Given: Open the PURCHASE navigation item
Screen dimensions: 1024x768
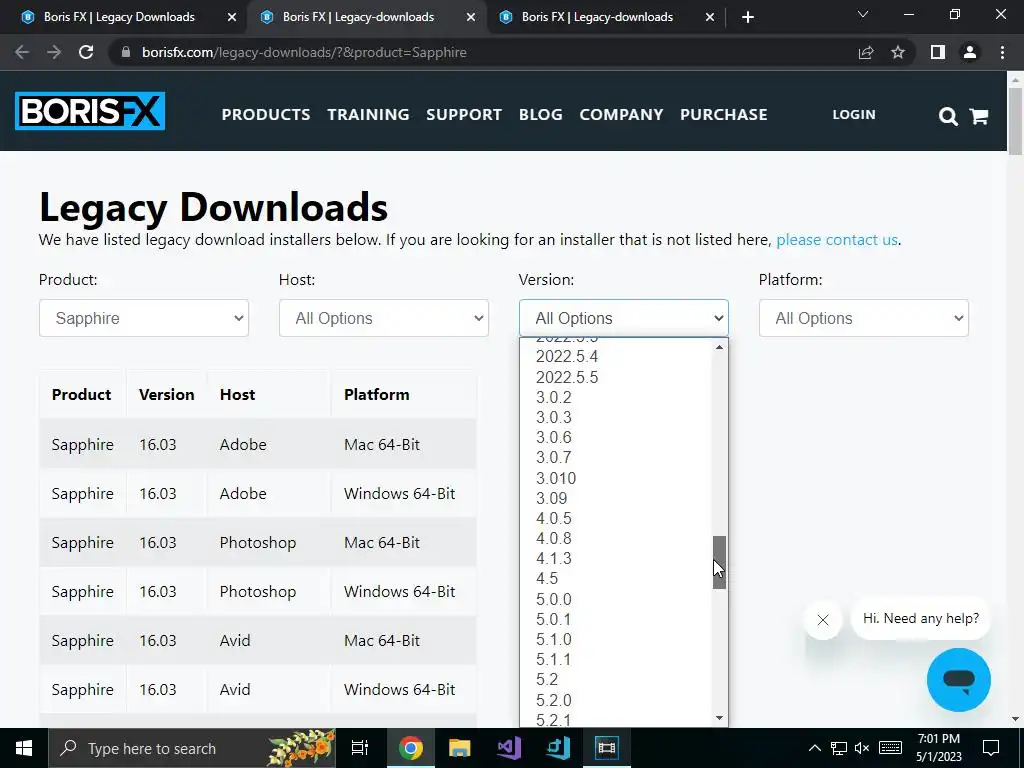Looking at the screenshot, I should coord(724,114).
